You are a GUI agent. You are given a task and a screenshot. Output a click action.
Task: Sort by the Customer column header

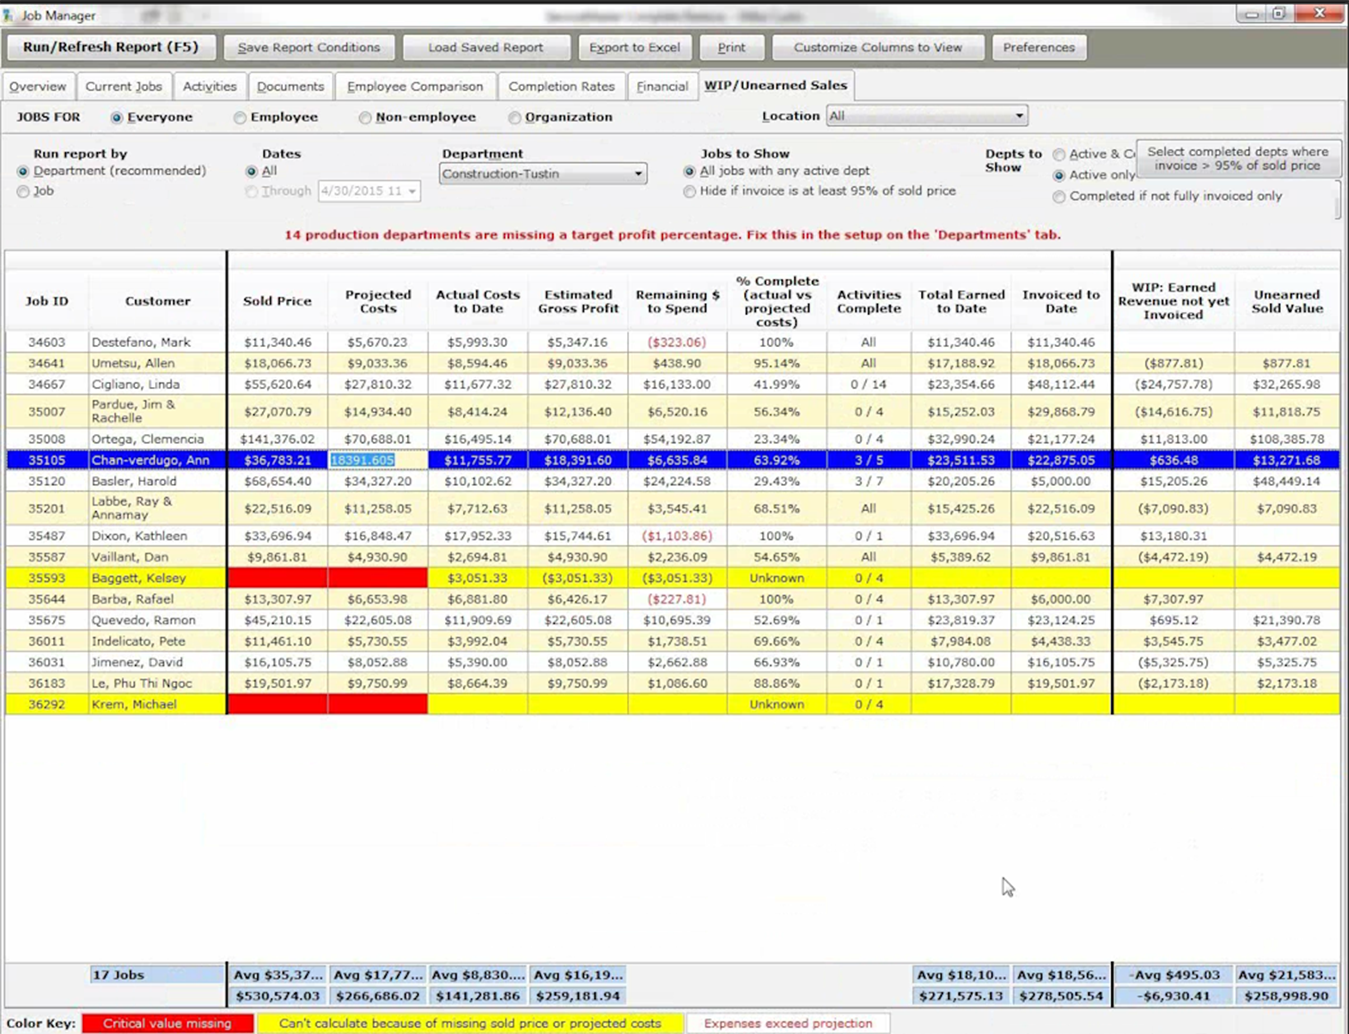point(158,301)
